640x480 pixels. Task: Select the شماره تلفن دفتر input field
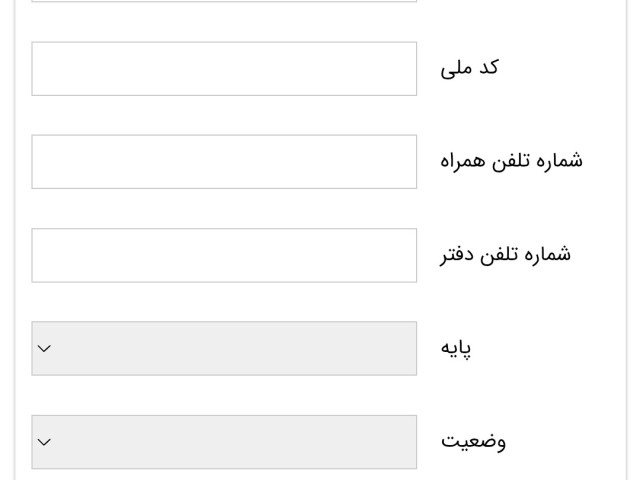click(224, 255)
